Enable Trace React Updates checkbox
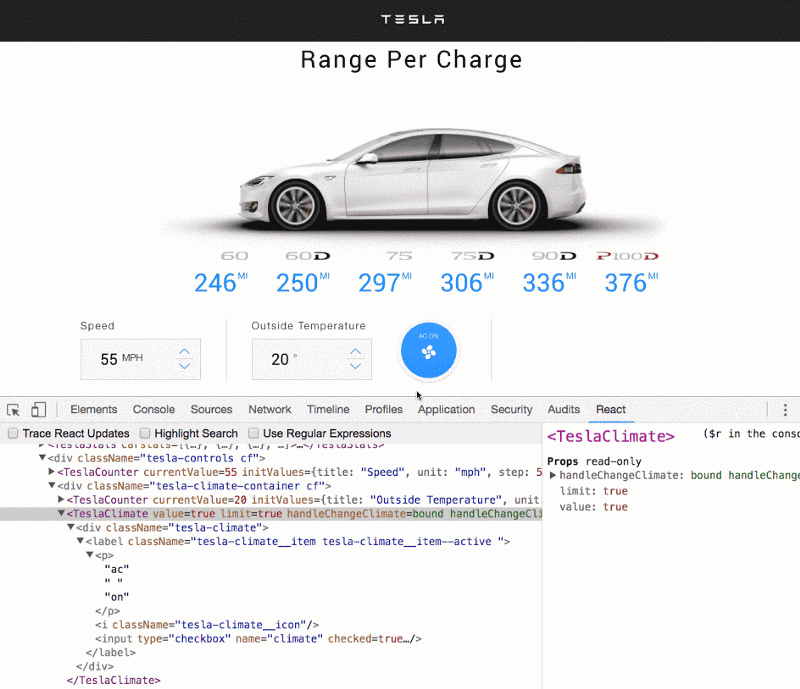800x689 pixels. point(13,434)
